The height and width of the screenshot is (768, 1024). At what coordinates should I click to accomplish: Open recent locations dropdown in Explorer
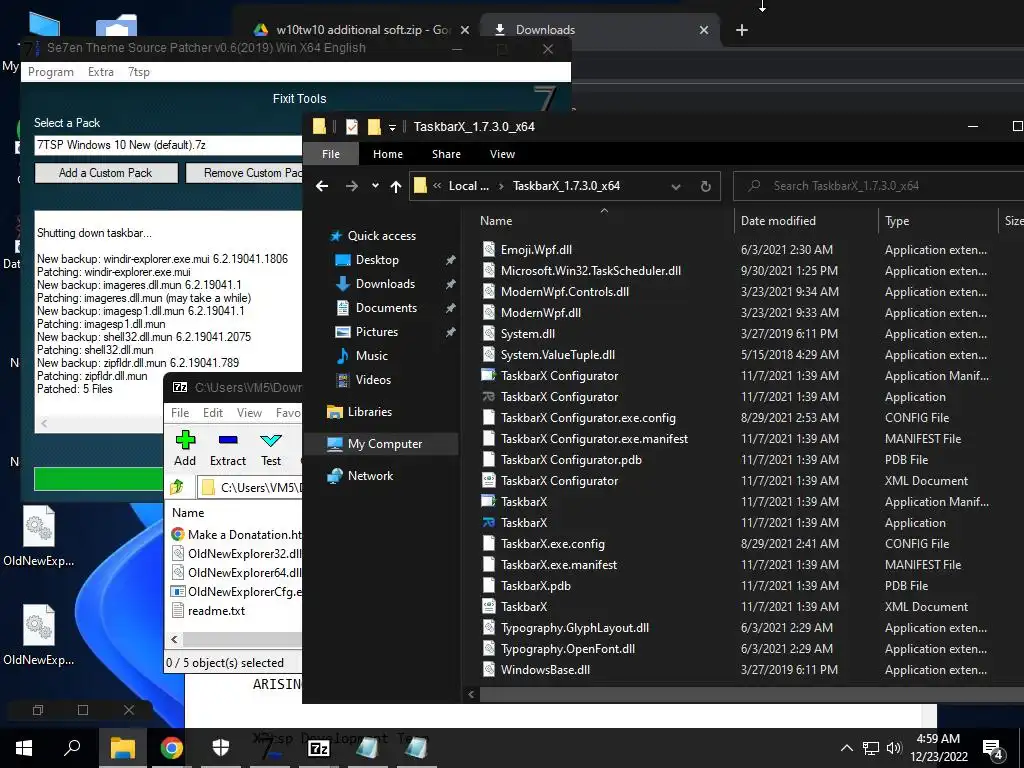(375, 186)
